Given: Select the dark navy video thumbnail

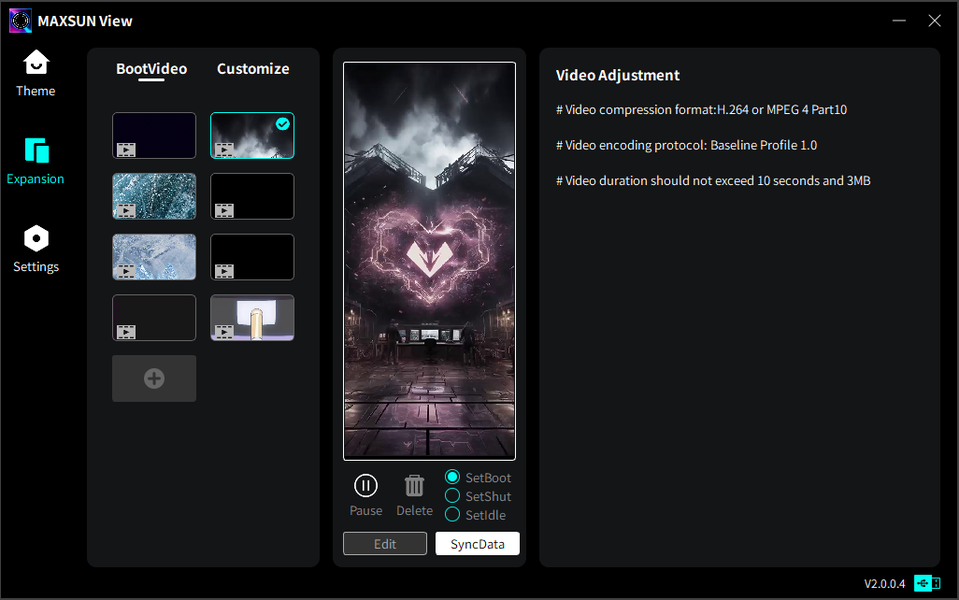Looking at the screenshot, I should tap(154, 135).
